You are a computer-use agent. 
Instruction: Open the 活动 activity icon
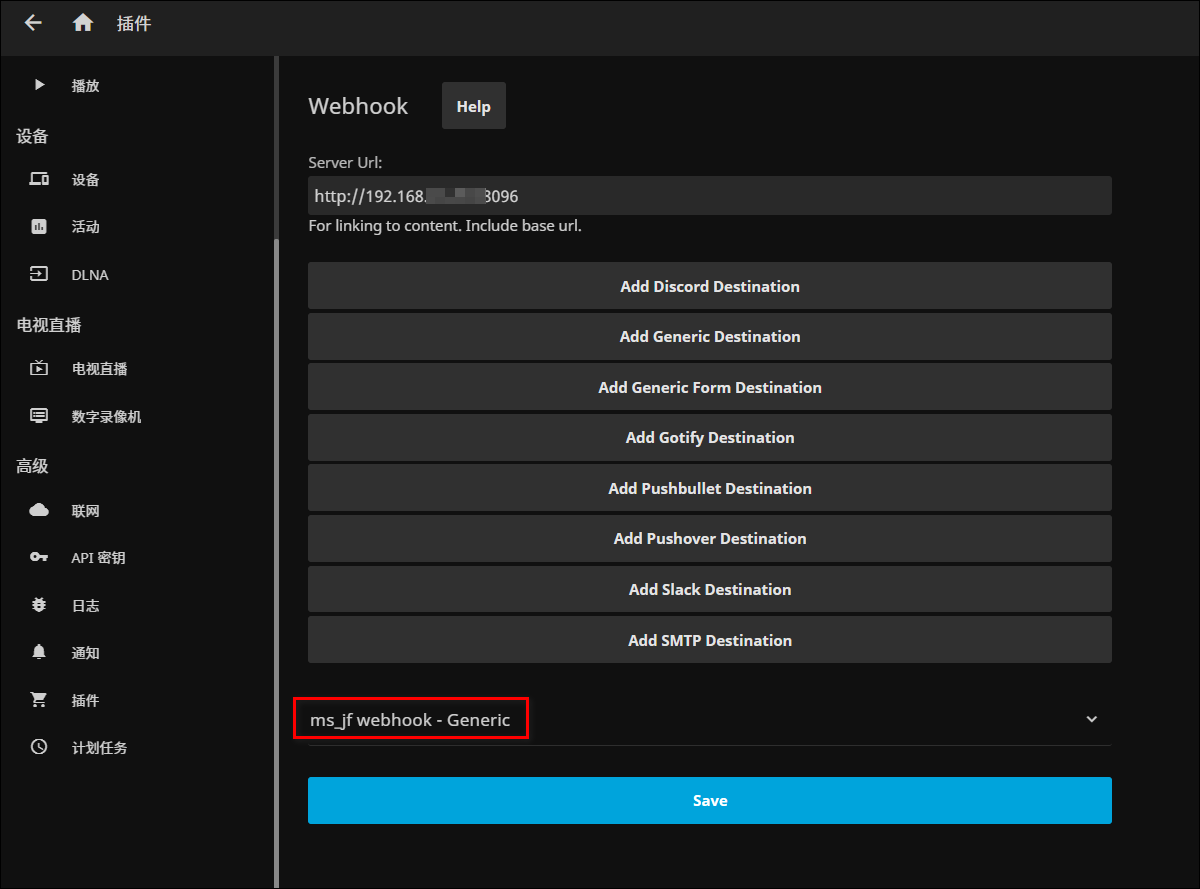pyautogui.click(x=39, y=227)
